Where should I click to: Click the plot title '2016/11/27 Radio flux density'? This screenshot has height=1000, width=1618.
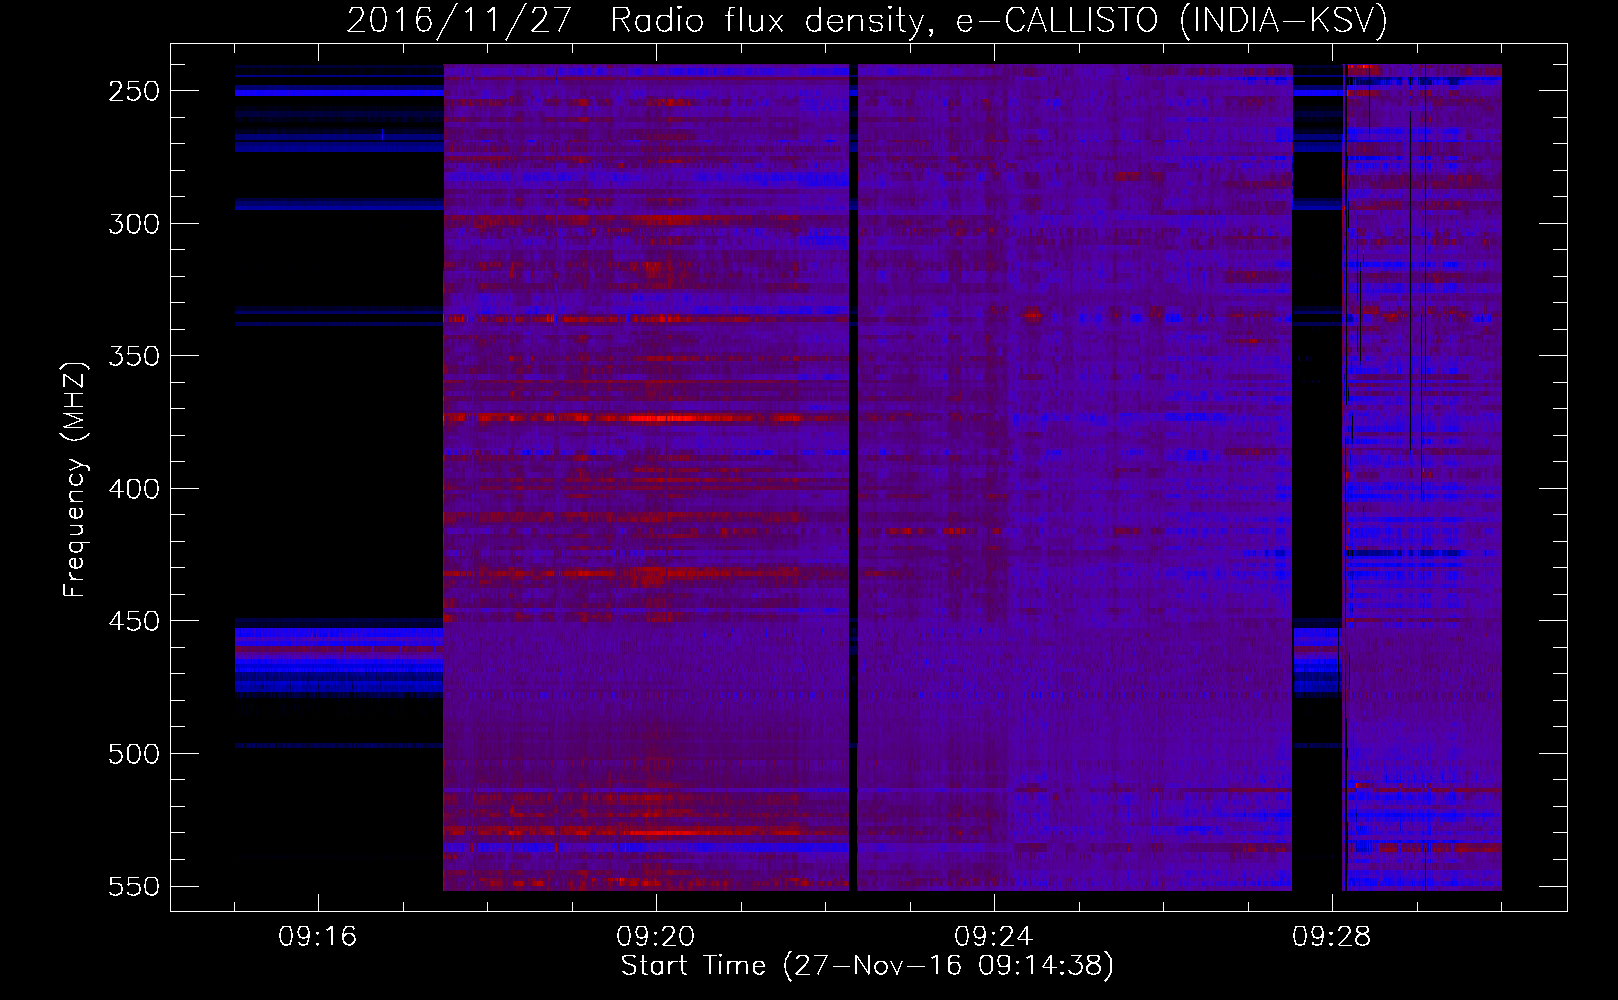pos(867,20)
